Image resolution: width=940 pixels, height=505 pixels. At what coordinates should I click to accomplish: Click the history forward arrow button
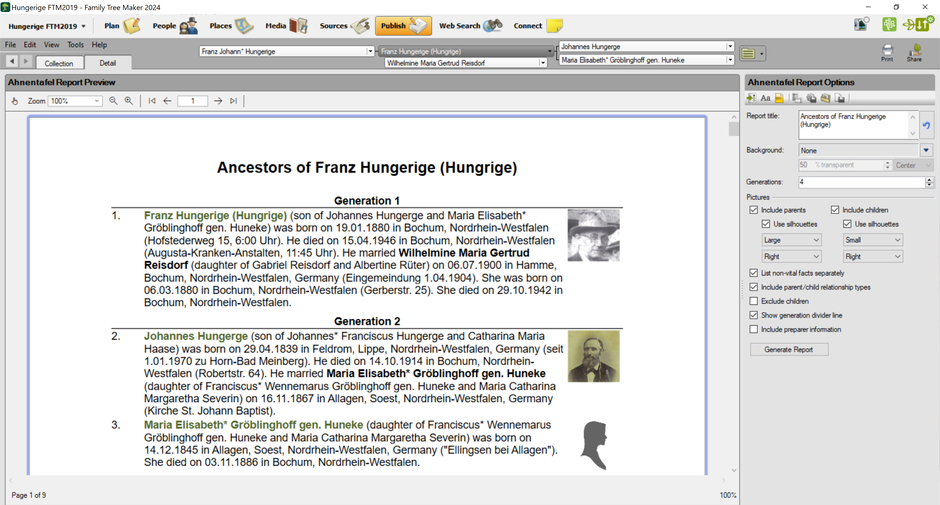pyautogui.click(x=25, y=61)
